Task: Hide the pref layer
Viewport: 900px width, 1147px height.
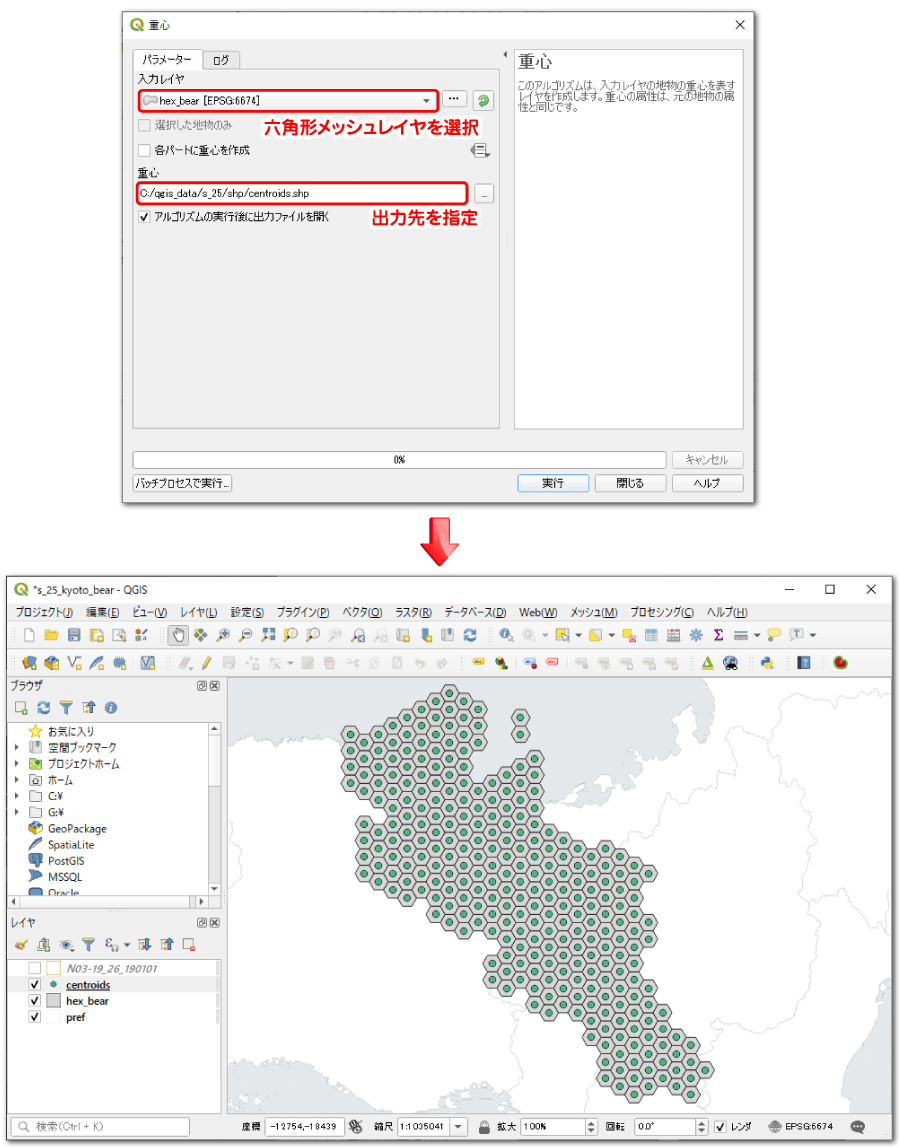Action: pos(34,1017)
